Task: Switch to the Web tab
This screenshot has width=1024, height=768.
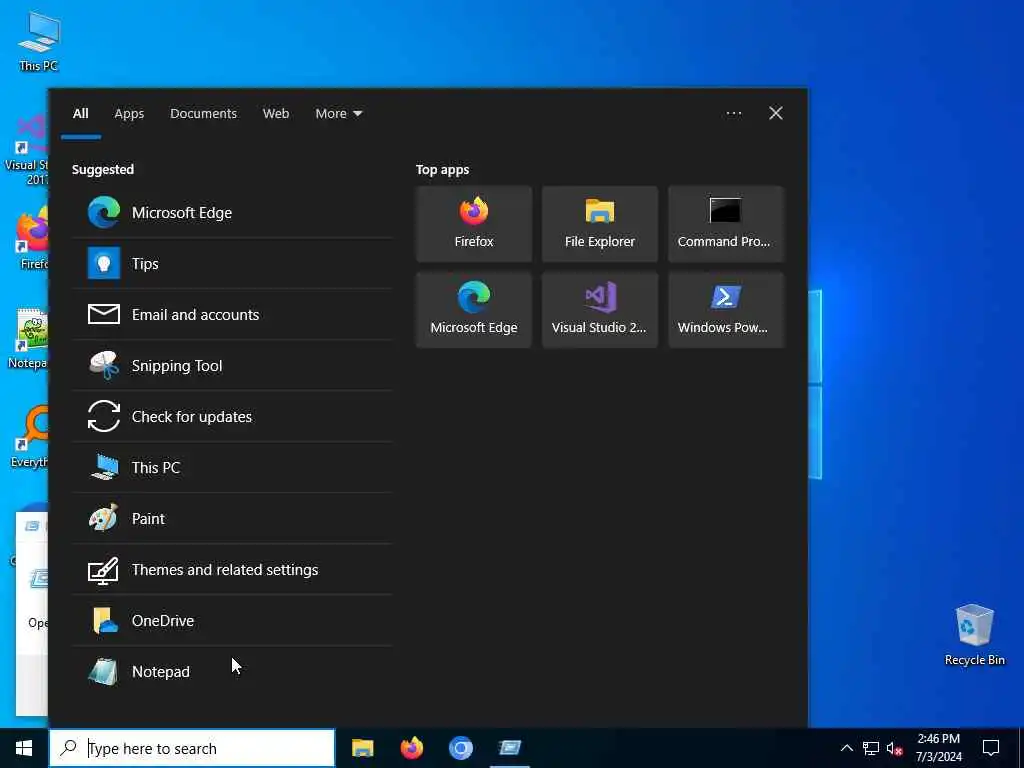Action: click(x=276, y=114)
